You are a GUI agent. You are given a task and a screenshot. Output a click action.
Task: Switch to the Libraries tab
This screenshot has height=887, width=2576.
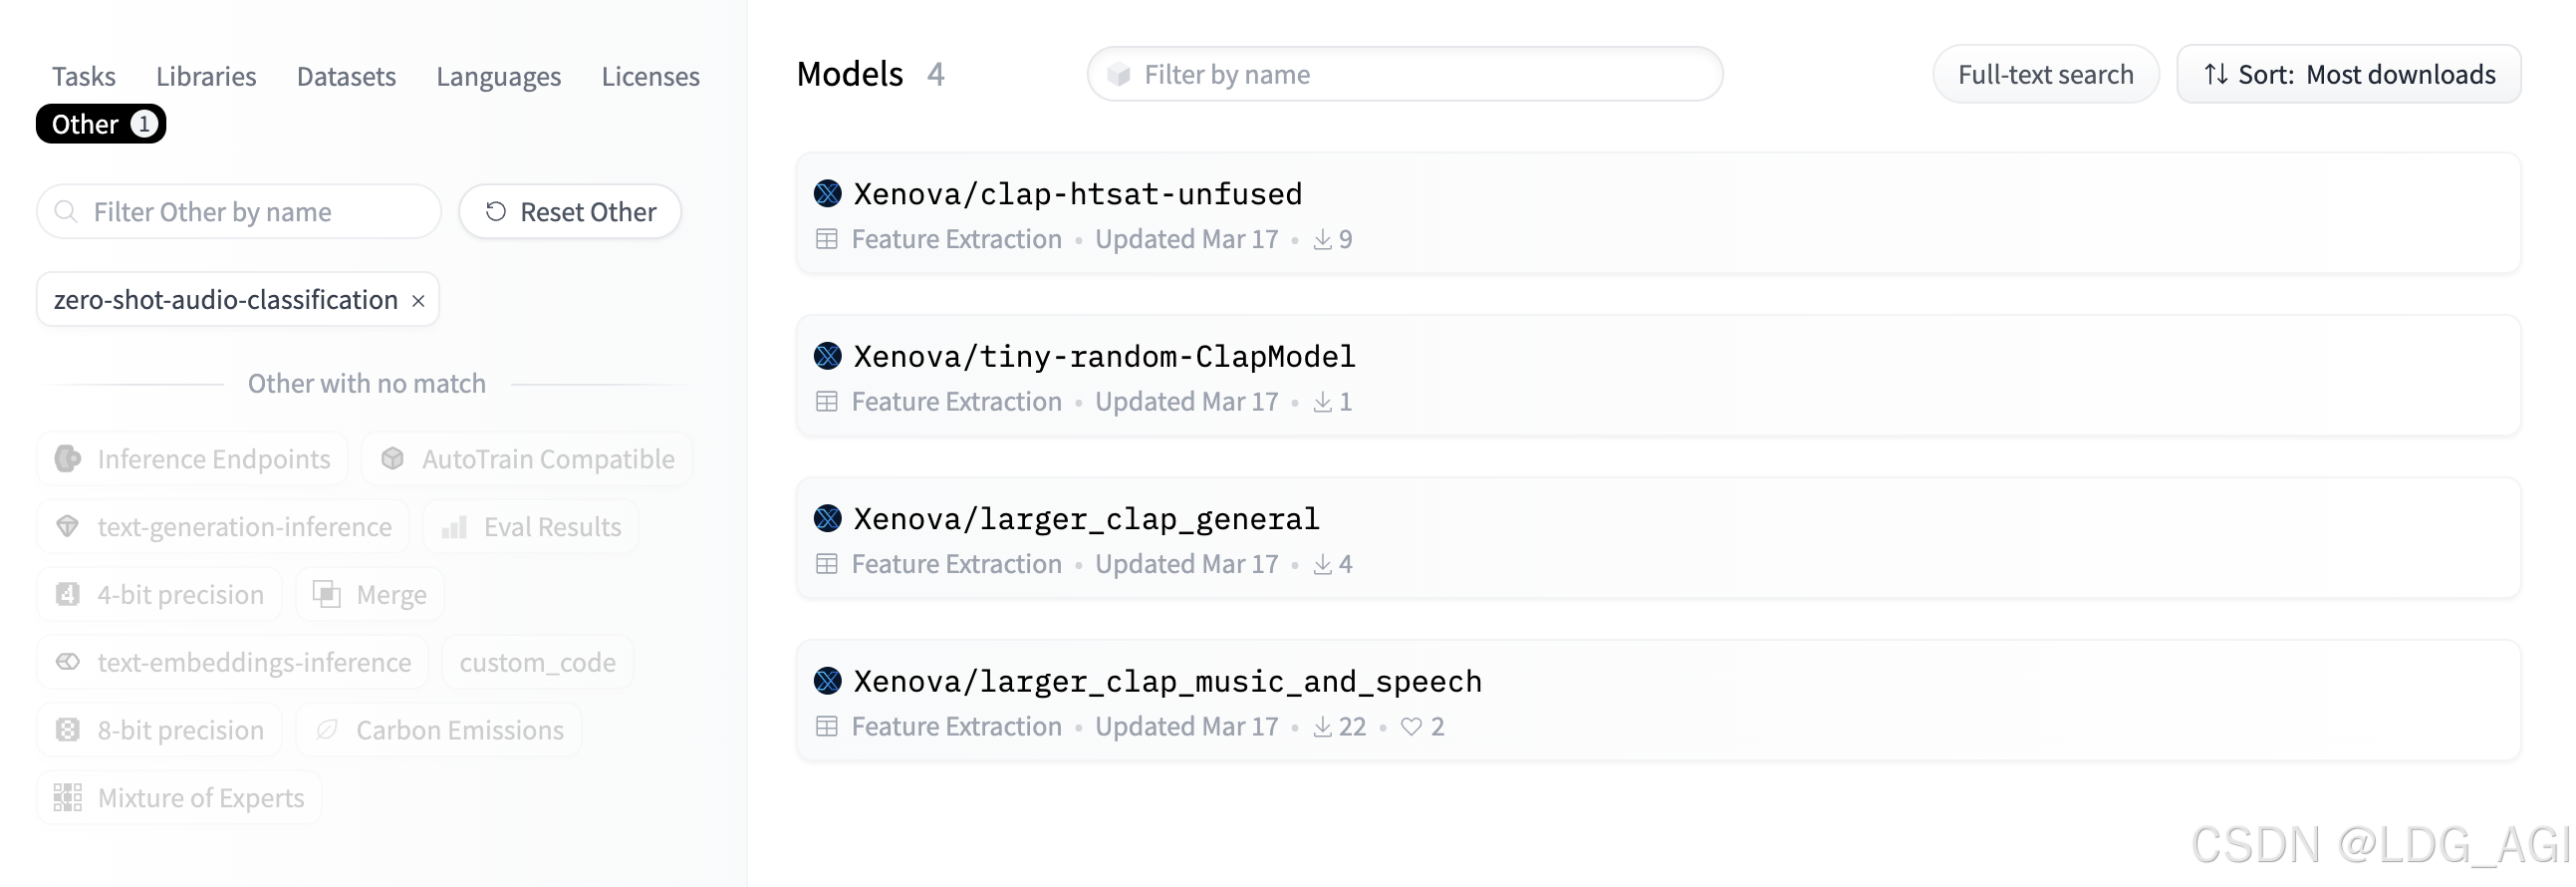coord(206,76)
